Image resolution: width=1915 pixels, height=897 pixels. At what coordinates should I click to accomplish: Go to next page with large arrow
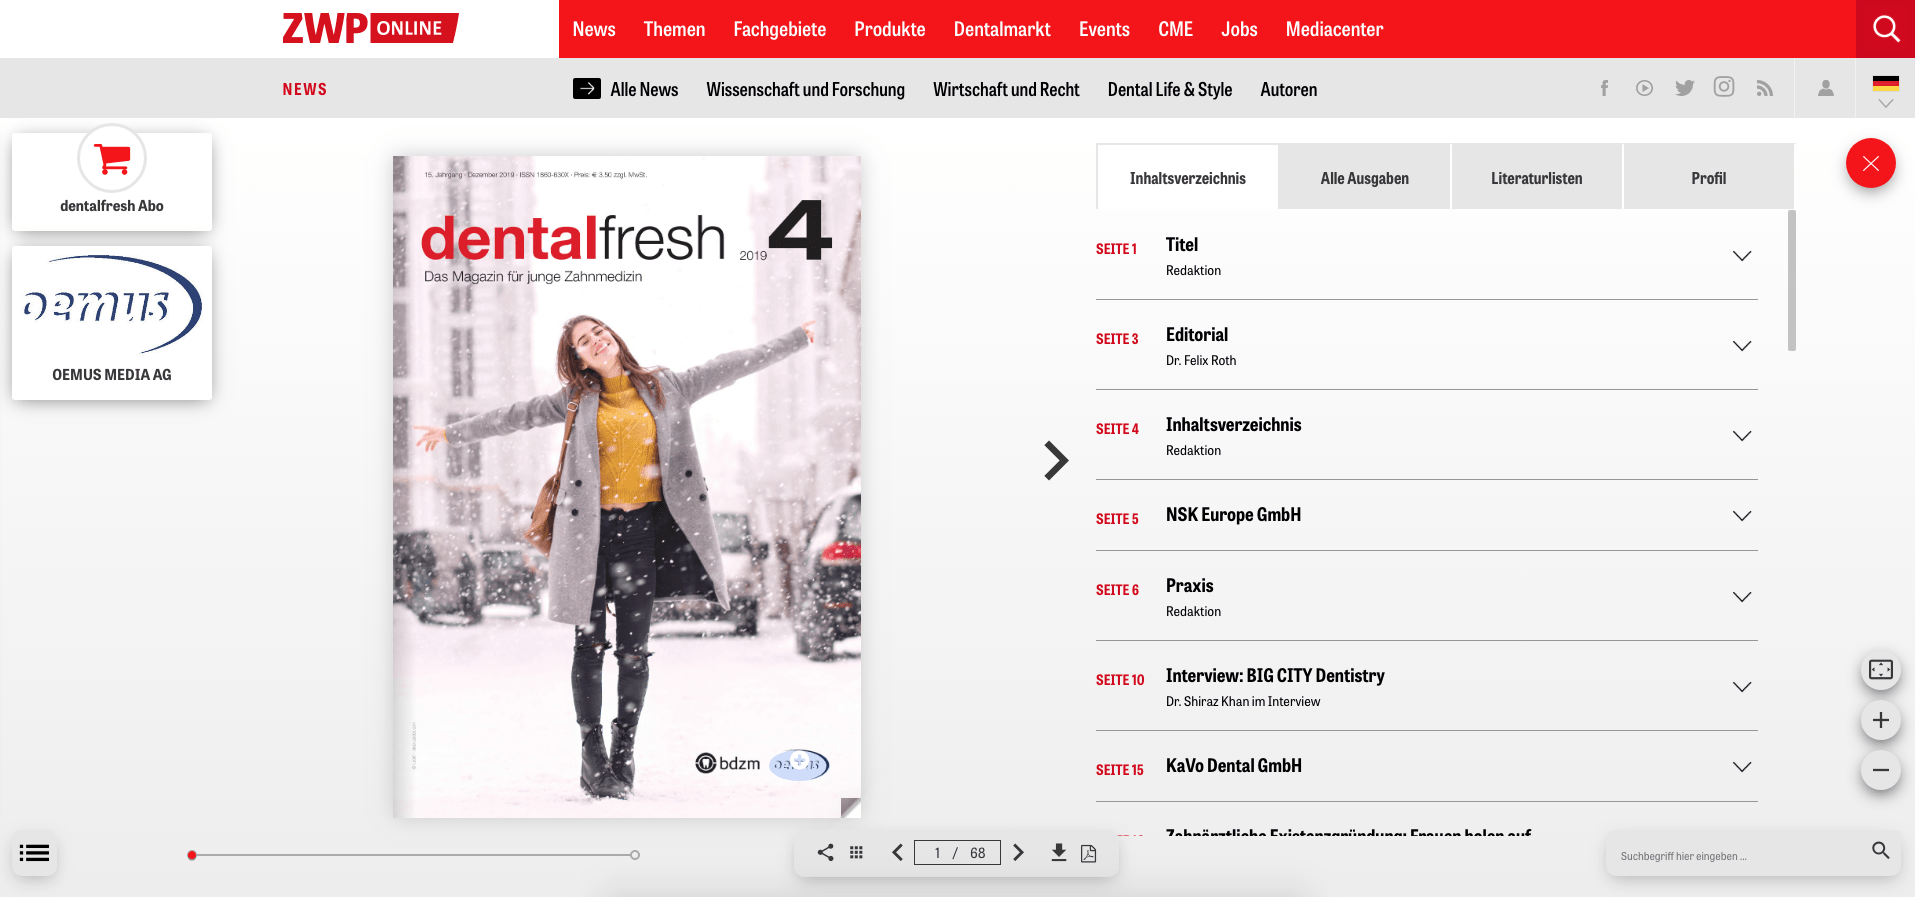pyautogui.click(x=1056, y=460)
